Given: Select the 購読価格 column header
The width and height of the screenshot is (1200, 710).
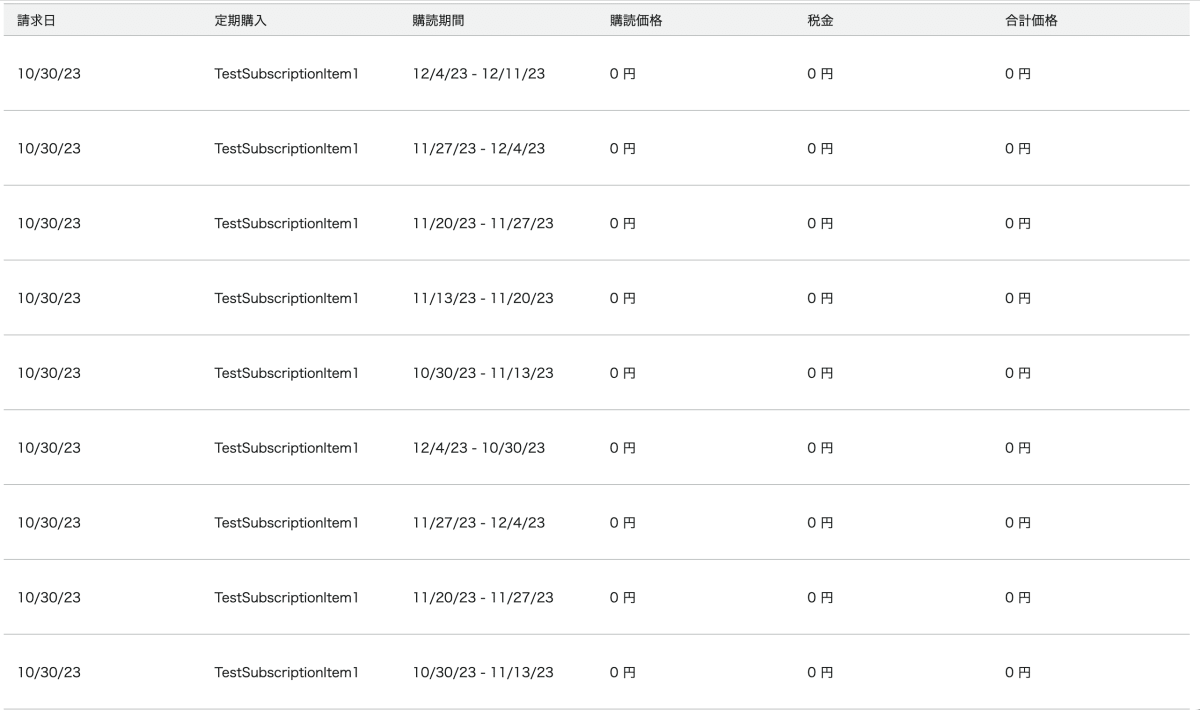Looking at the screenshot, I should pyautogui.click(x=636, y=20).
